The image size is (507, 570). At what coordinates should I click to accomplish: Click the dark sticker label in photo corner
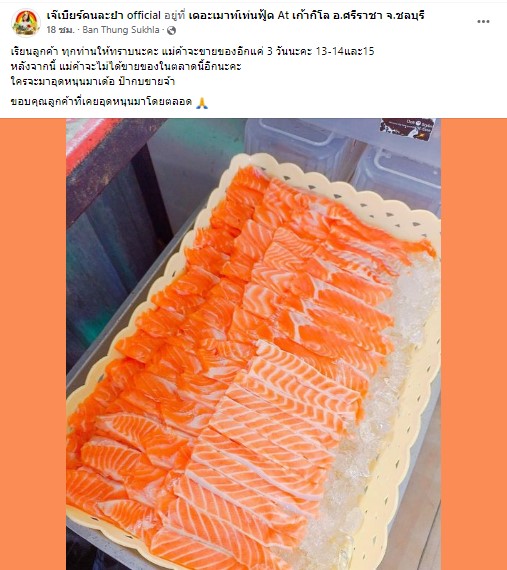[x=407, y=129]
